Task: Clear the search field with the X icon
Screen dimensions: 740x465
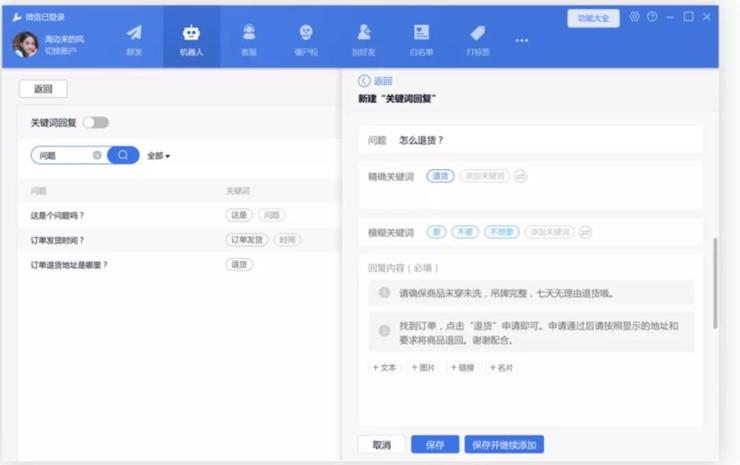Action: pos(97,155)
